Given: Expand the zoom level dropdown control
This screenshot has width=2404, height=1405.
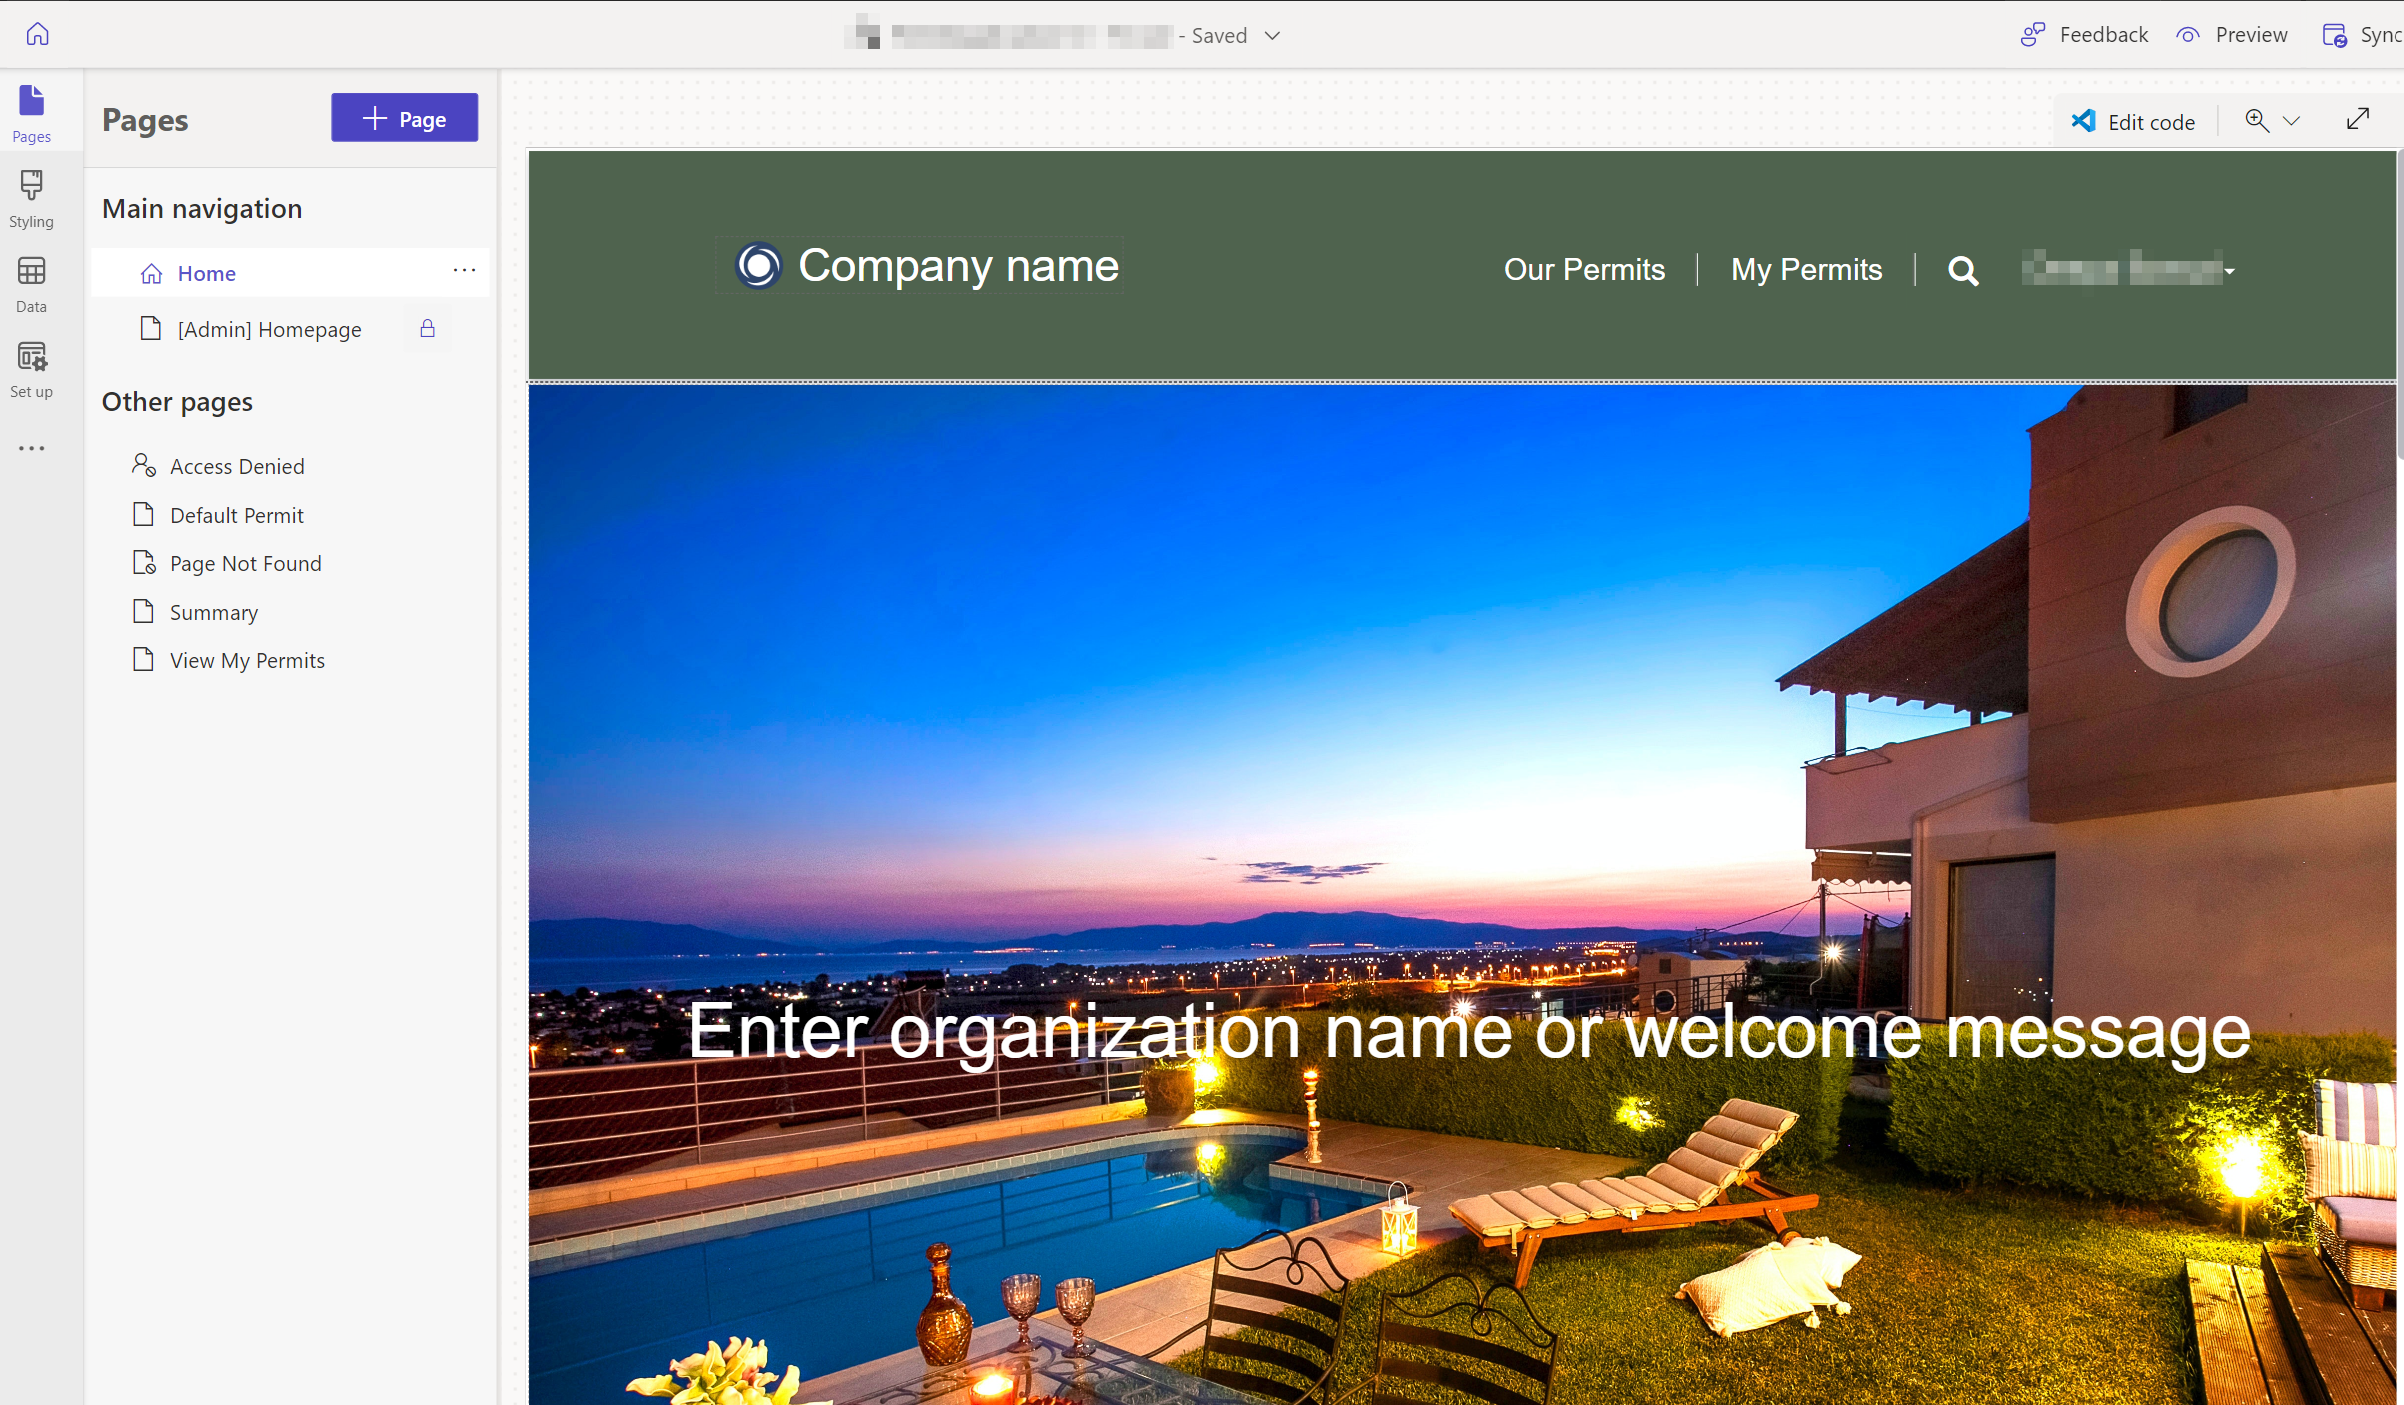Looking at the screenshot, I should (x=2290, y=120).
